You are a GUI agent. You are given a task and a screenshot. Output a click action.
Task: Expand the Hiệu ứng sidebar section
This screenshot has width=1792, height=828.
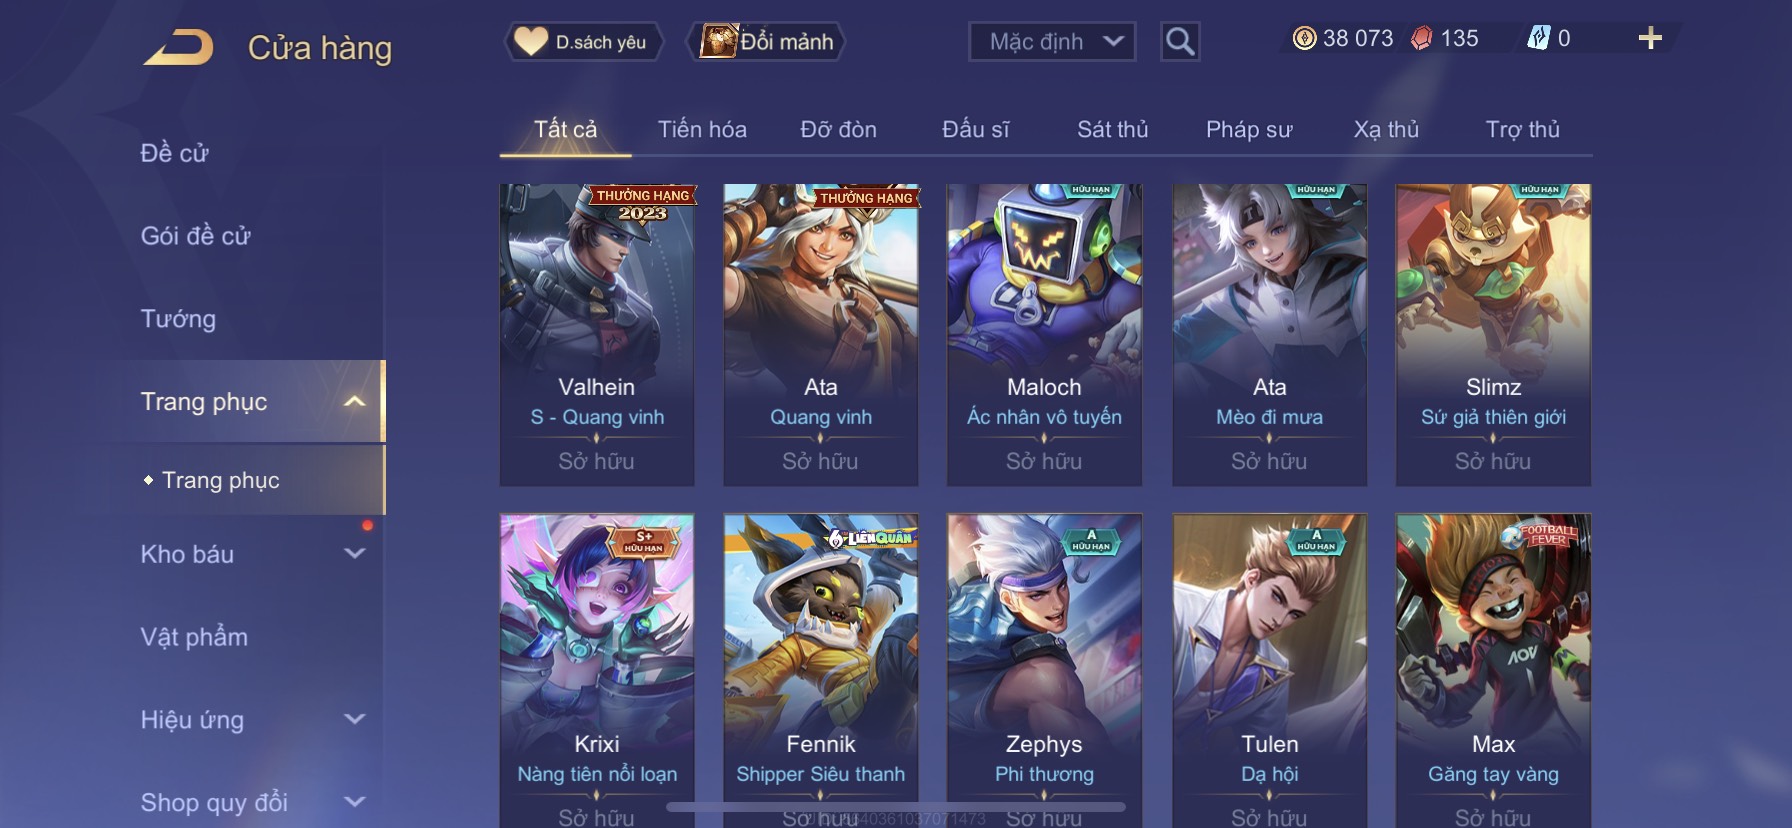355,719
